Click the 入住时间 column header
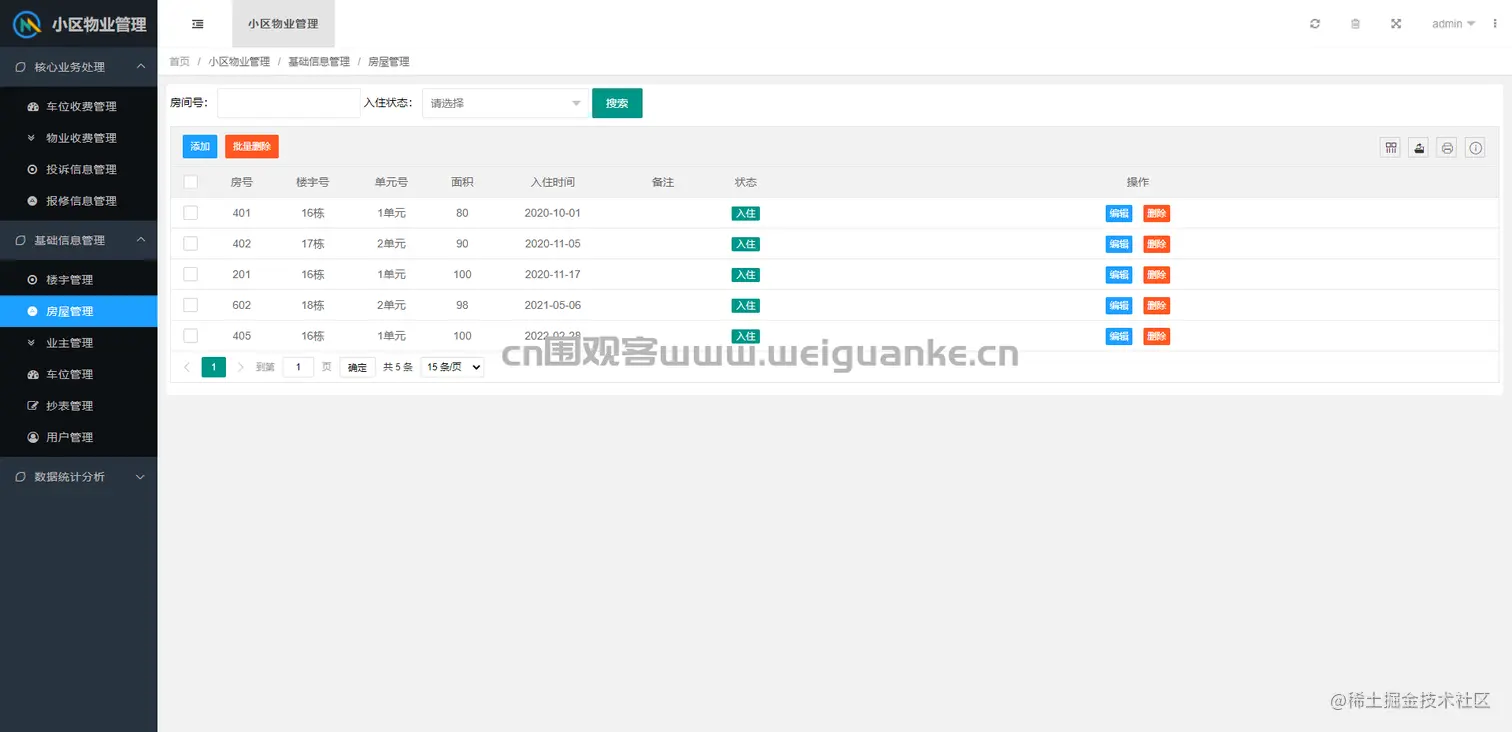Image resolution: width=1512 pixels, height=732 pixels. click(553, 182)
